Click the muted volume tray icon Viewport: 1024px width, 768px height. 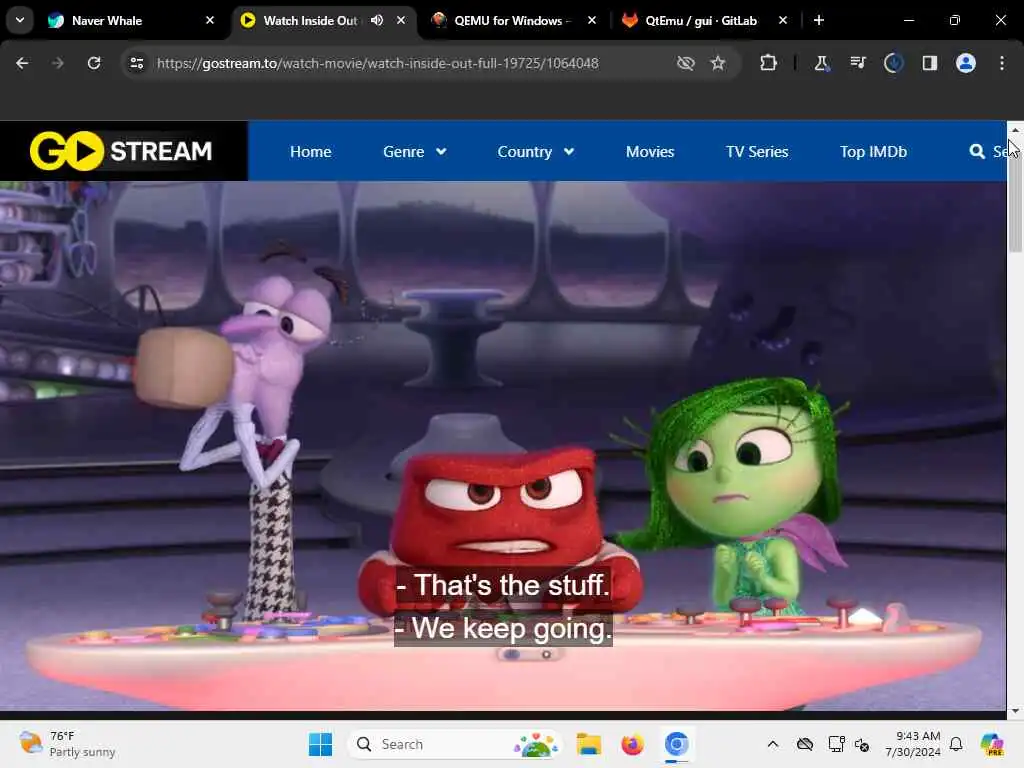(x=862, y=744)
